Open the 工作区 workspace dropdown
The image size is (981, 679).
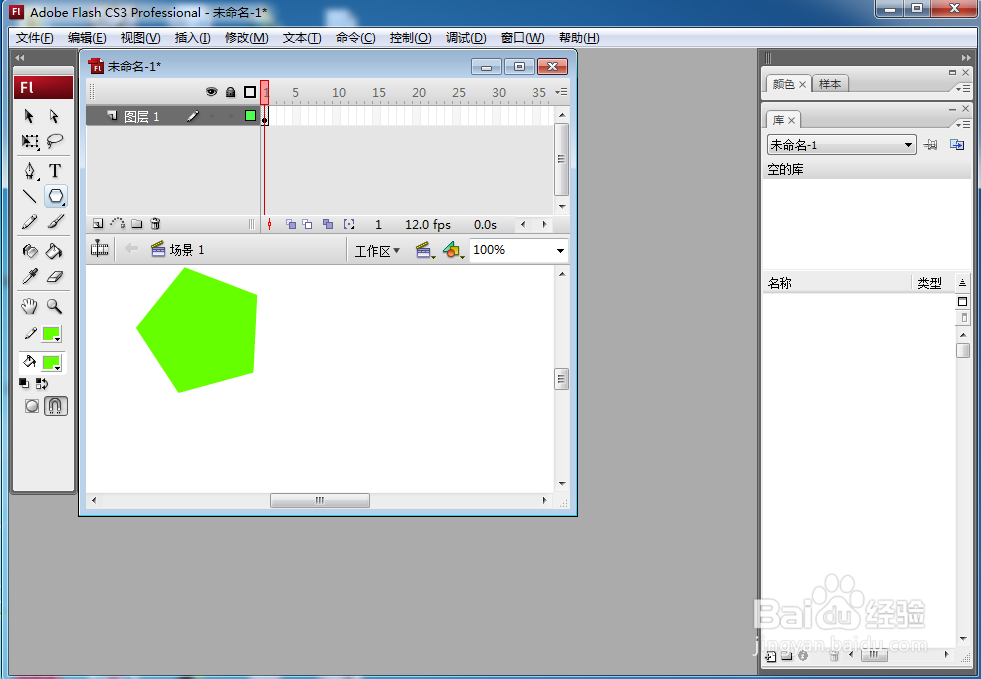click(377, 251)
